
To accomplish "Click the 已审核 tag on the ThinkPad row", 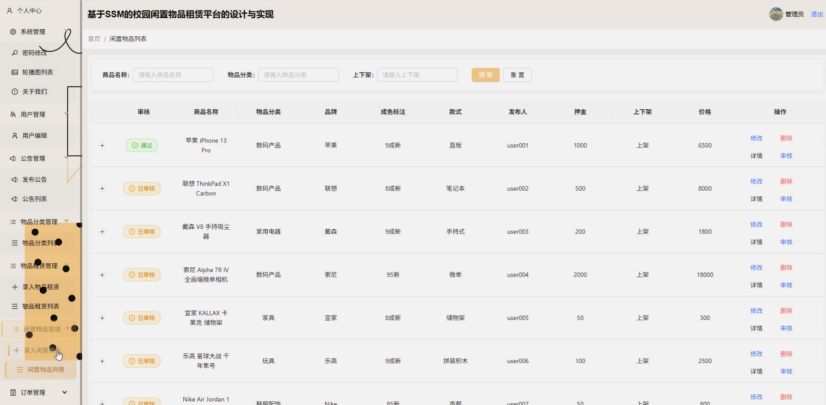I will pyautogui.click(x=142, y=189).
